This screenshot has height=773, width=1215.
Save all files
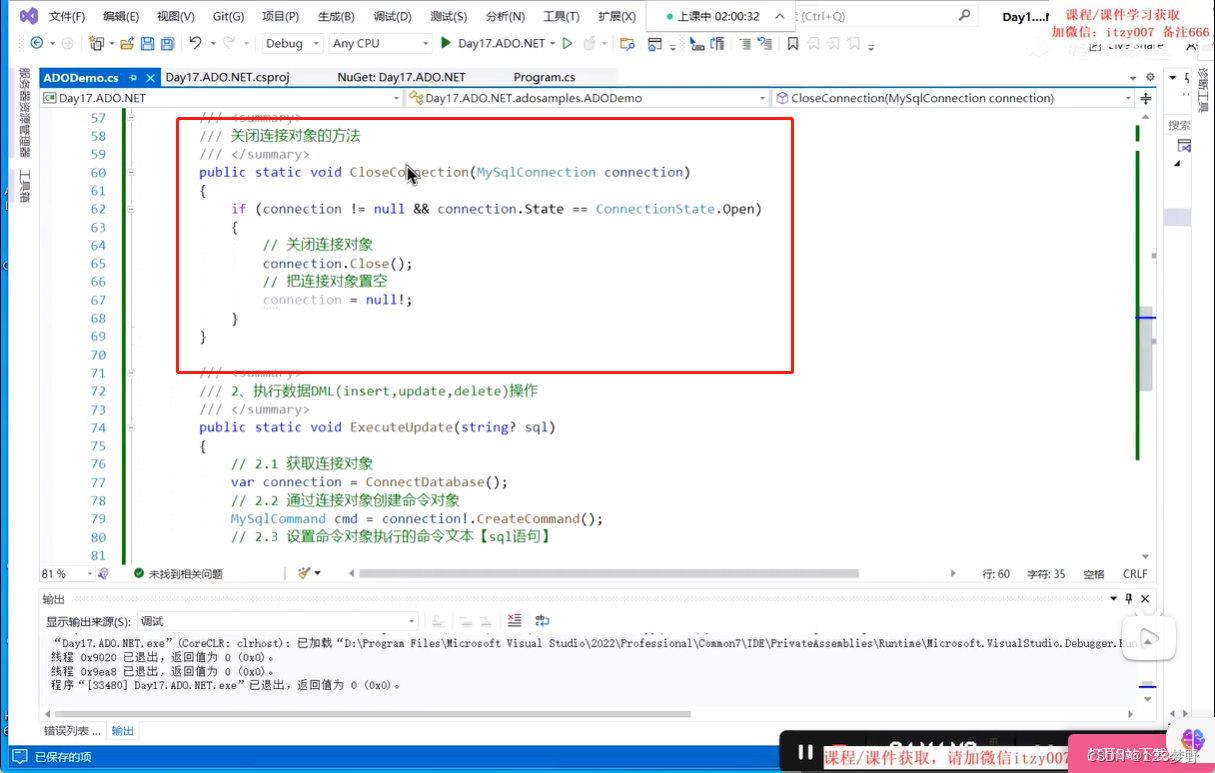pos(166,43)
